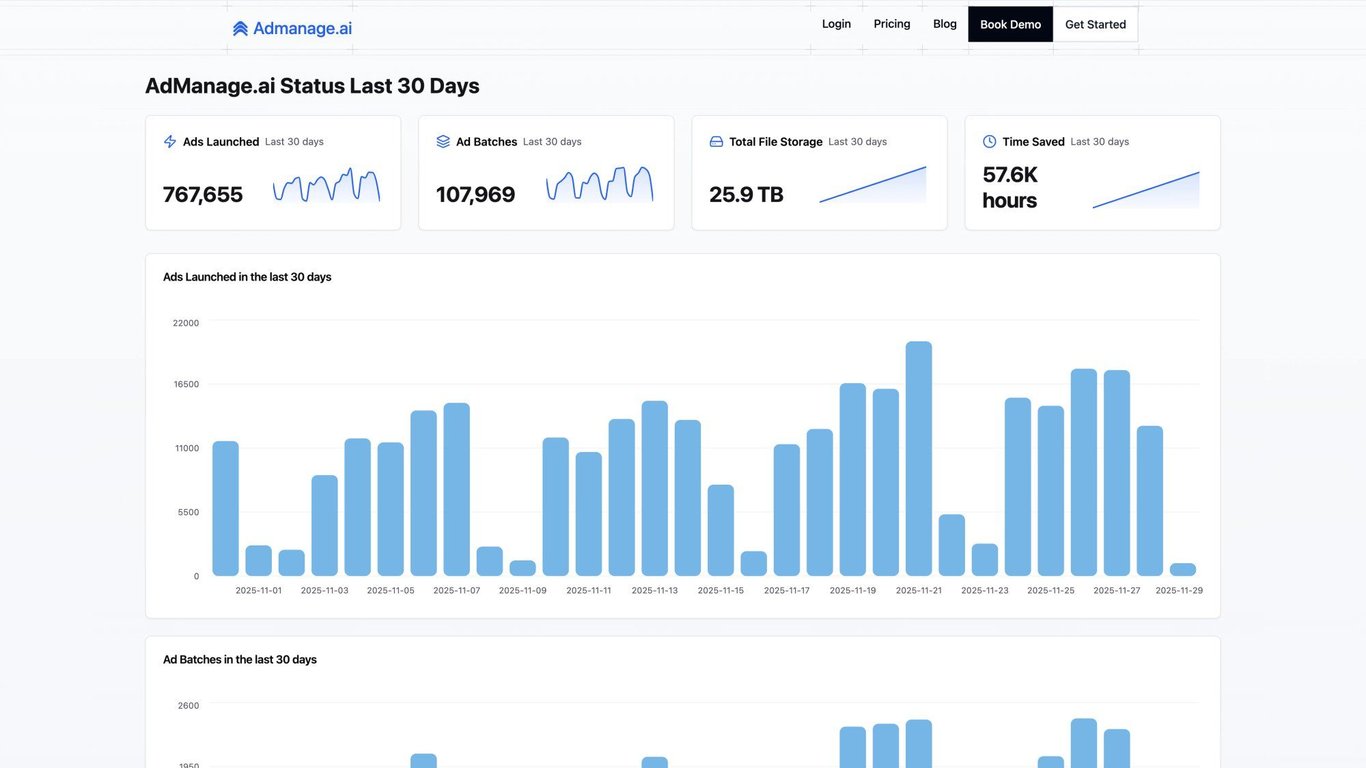This screenshot has height=768, width=1366.
Task: Select the first bar in Ads Launched chart
Action: coord(226,509)
